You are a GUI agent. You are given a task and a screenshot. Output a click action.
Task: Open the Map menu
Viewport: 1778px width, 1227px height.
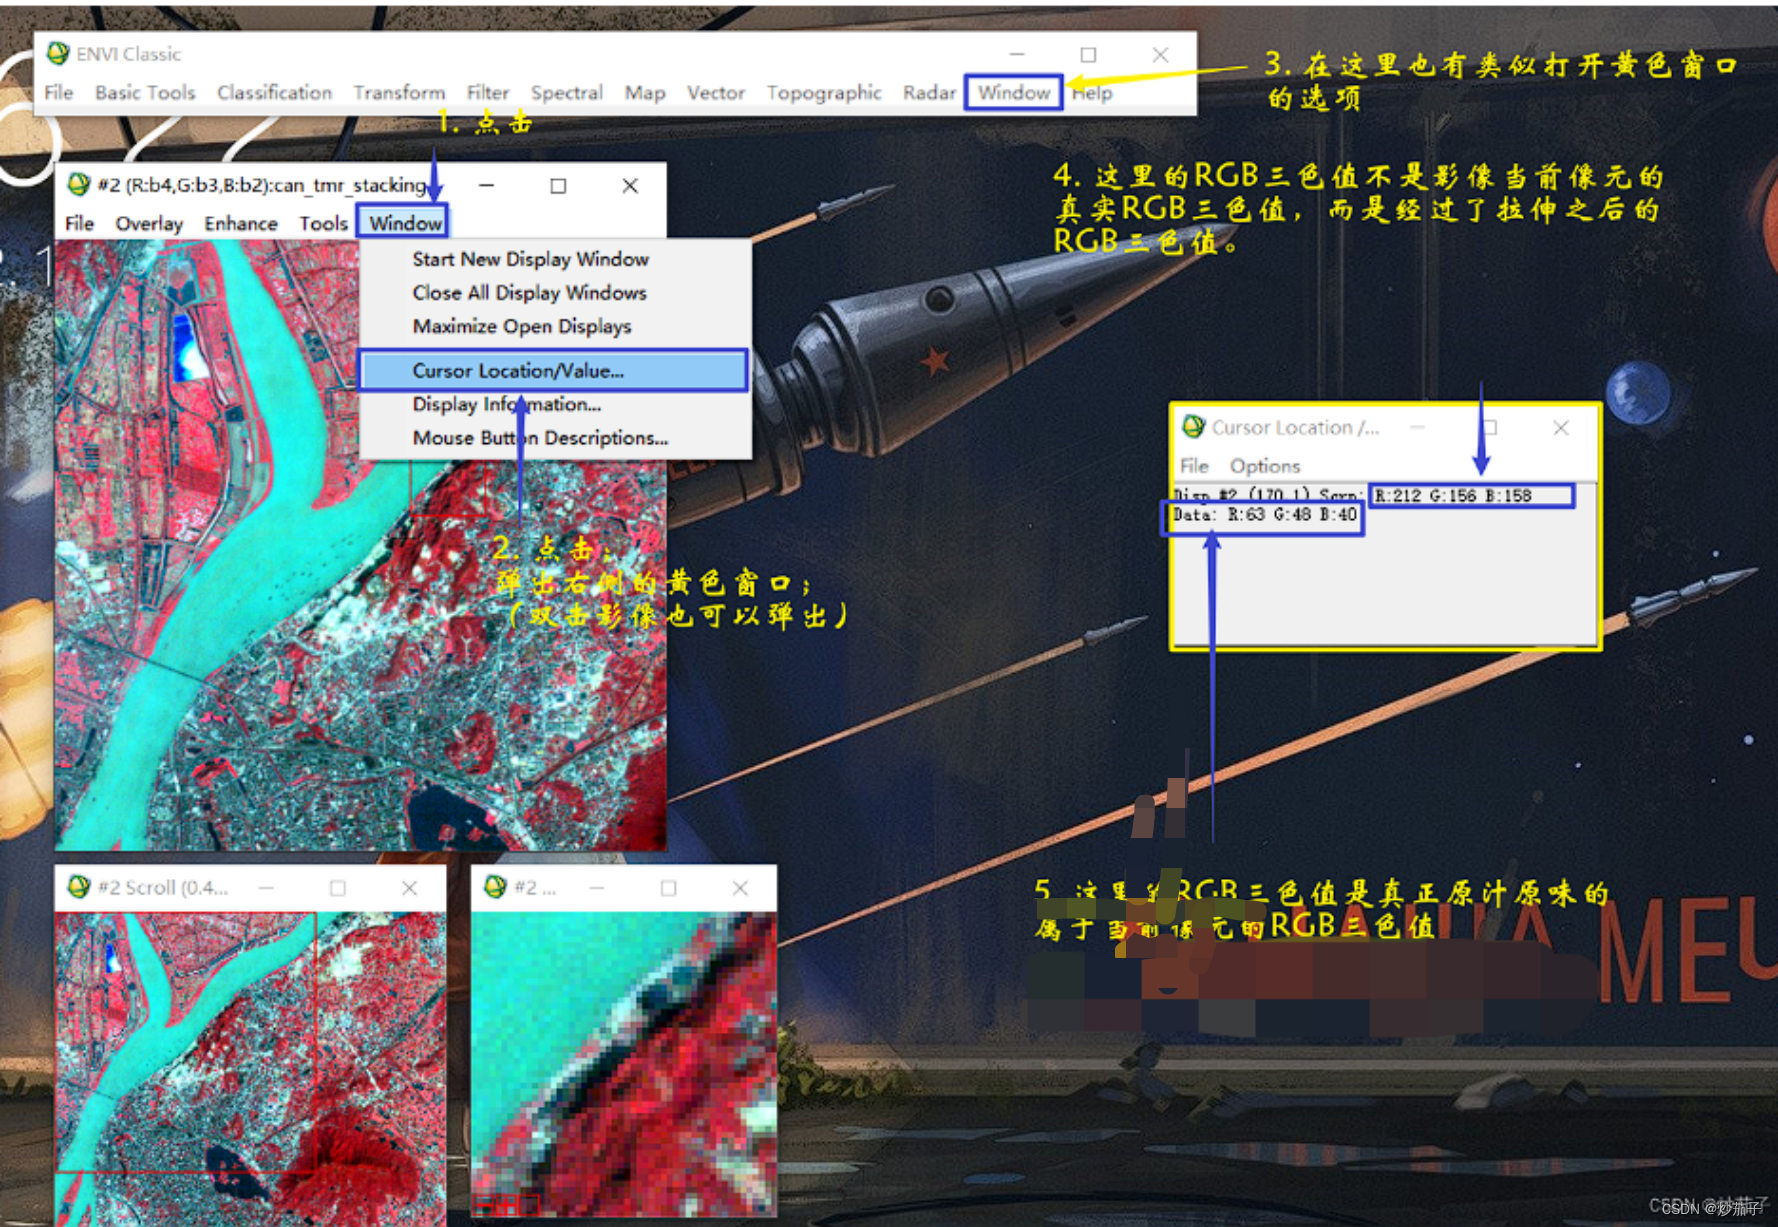coord(645,92)
